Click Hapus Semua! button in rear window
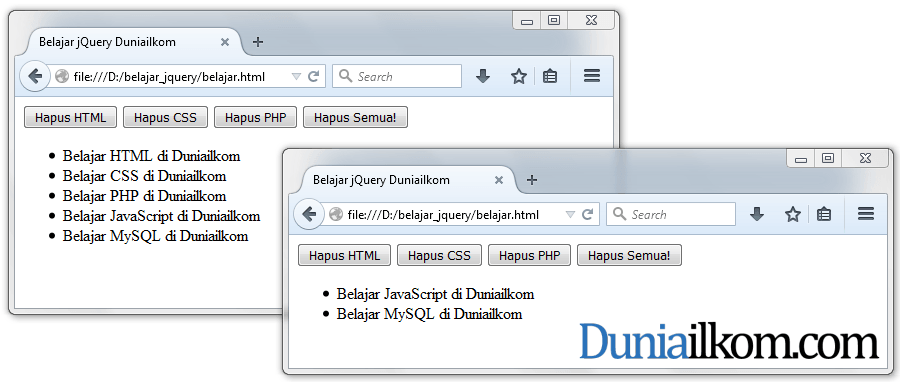900x382 pixels. pyautogui.click(x=355, y=118)
